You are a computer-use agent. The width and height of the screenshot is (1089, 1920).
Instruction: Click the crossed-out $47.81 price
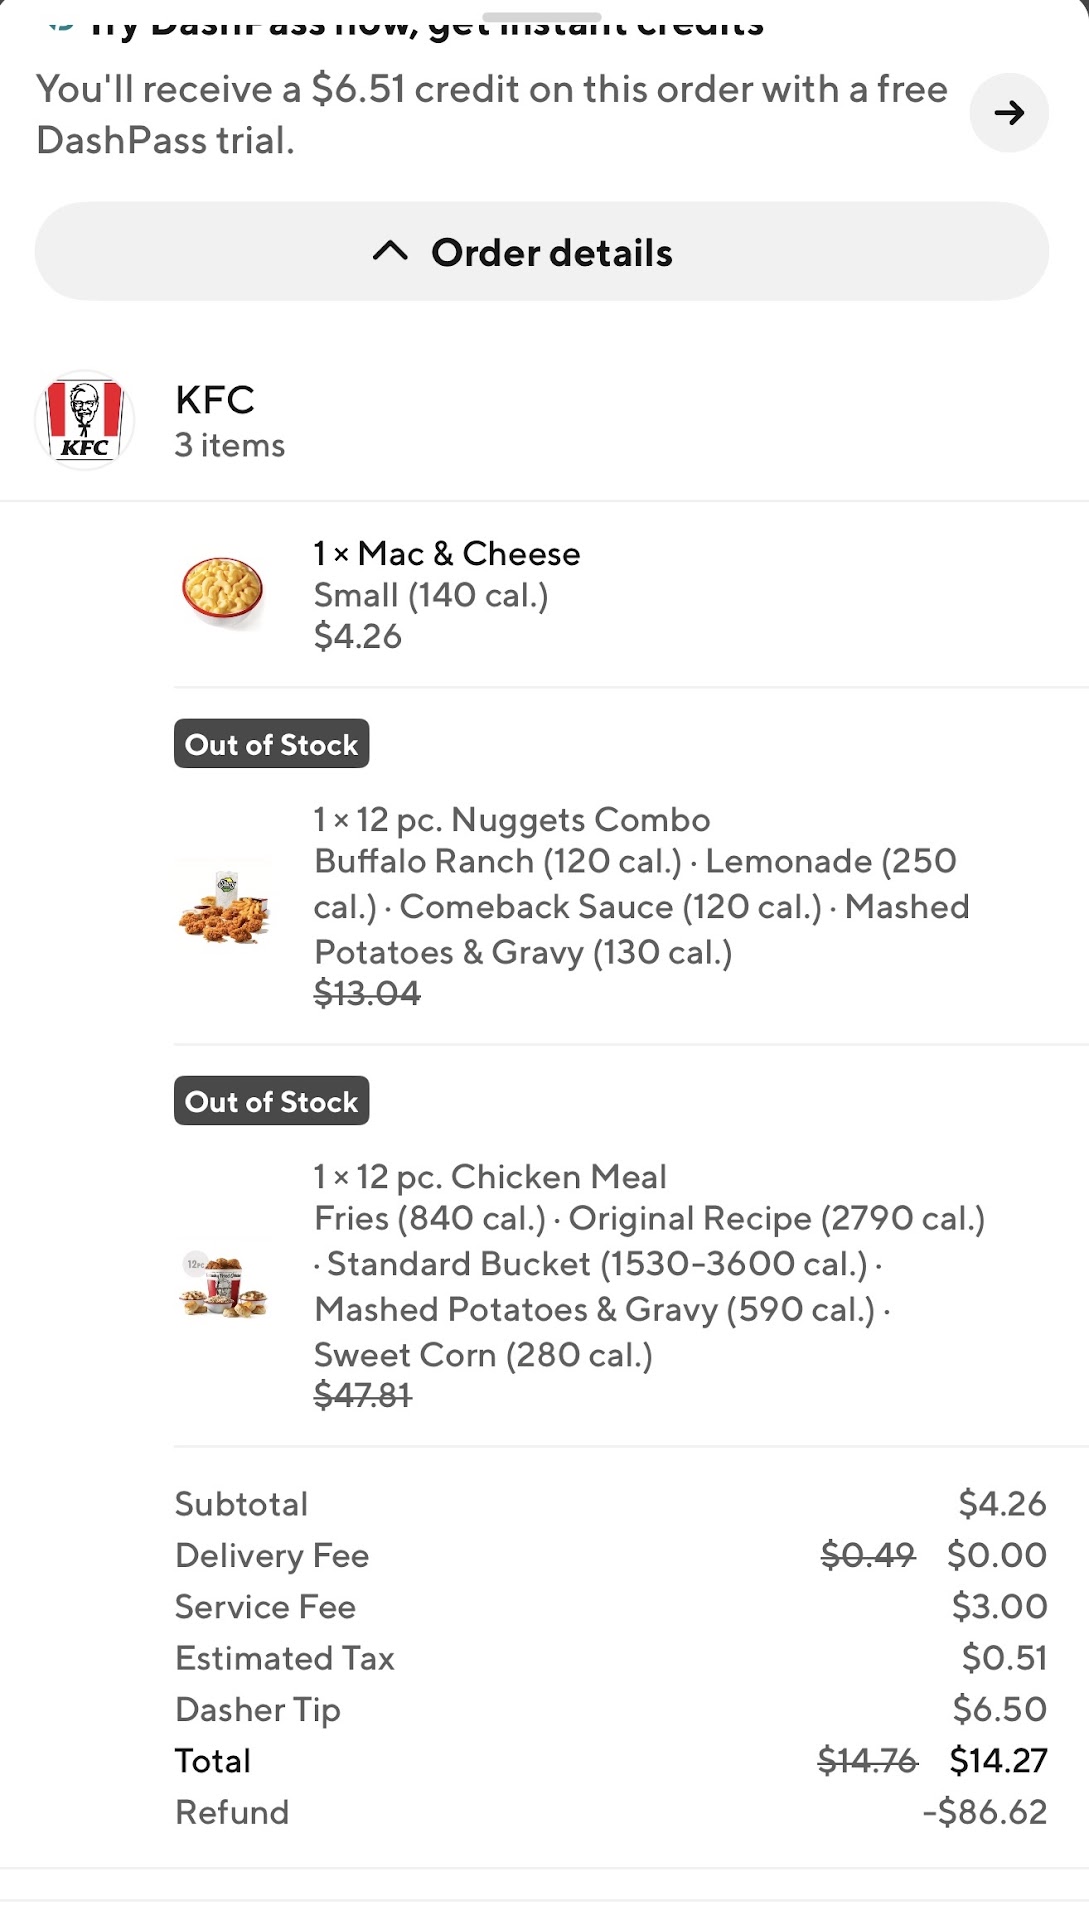(x=363, y=1395)
